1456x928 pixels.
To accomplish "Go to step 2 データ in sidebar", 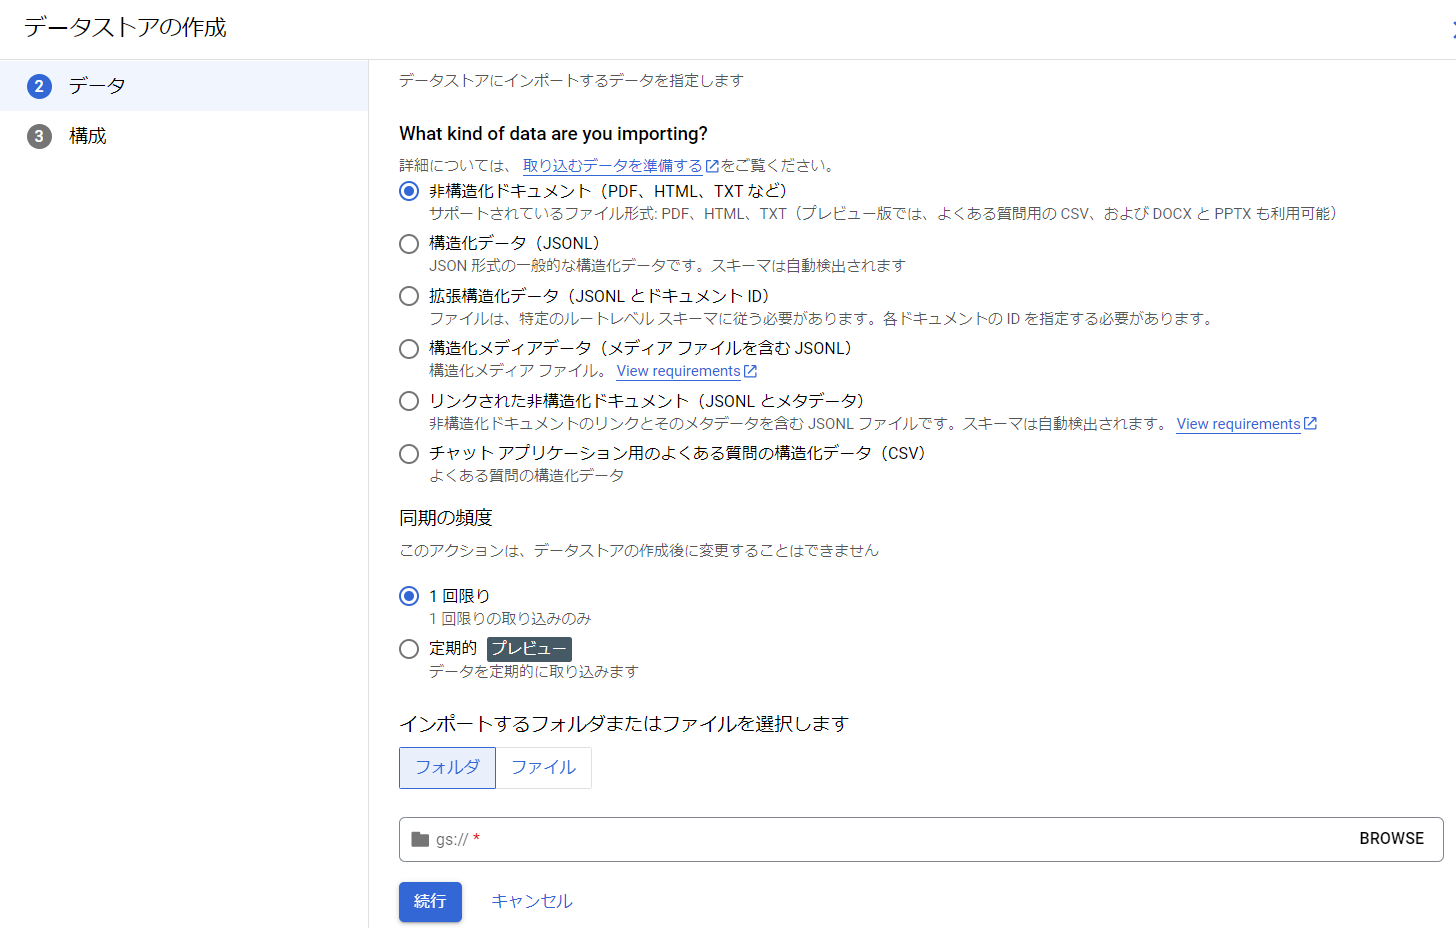I will [x=184, y=86].
